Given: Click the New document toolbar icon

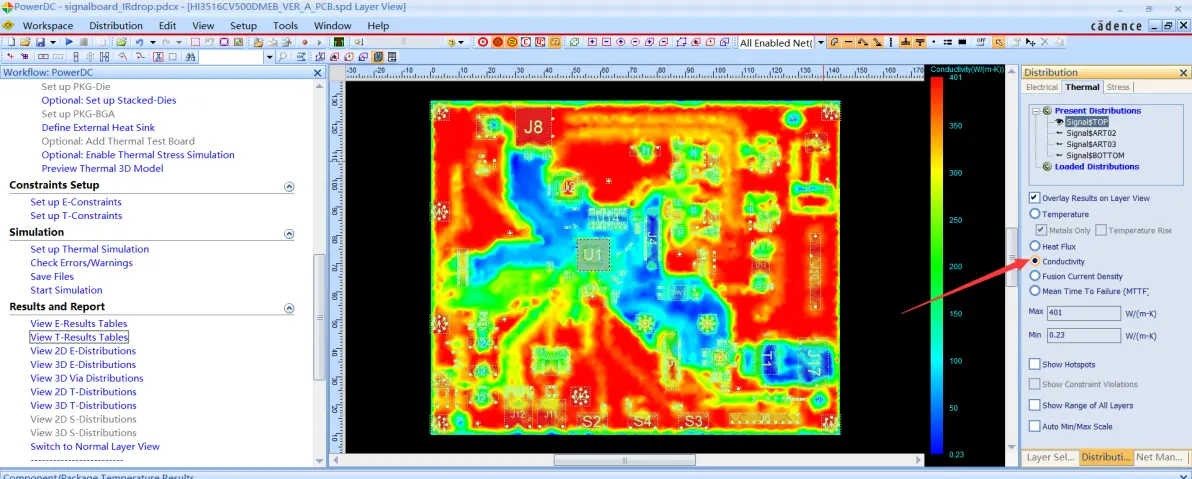Looking at the screenshot, I should point(10,42).
